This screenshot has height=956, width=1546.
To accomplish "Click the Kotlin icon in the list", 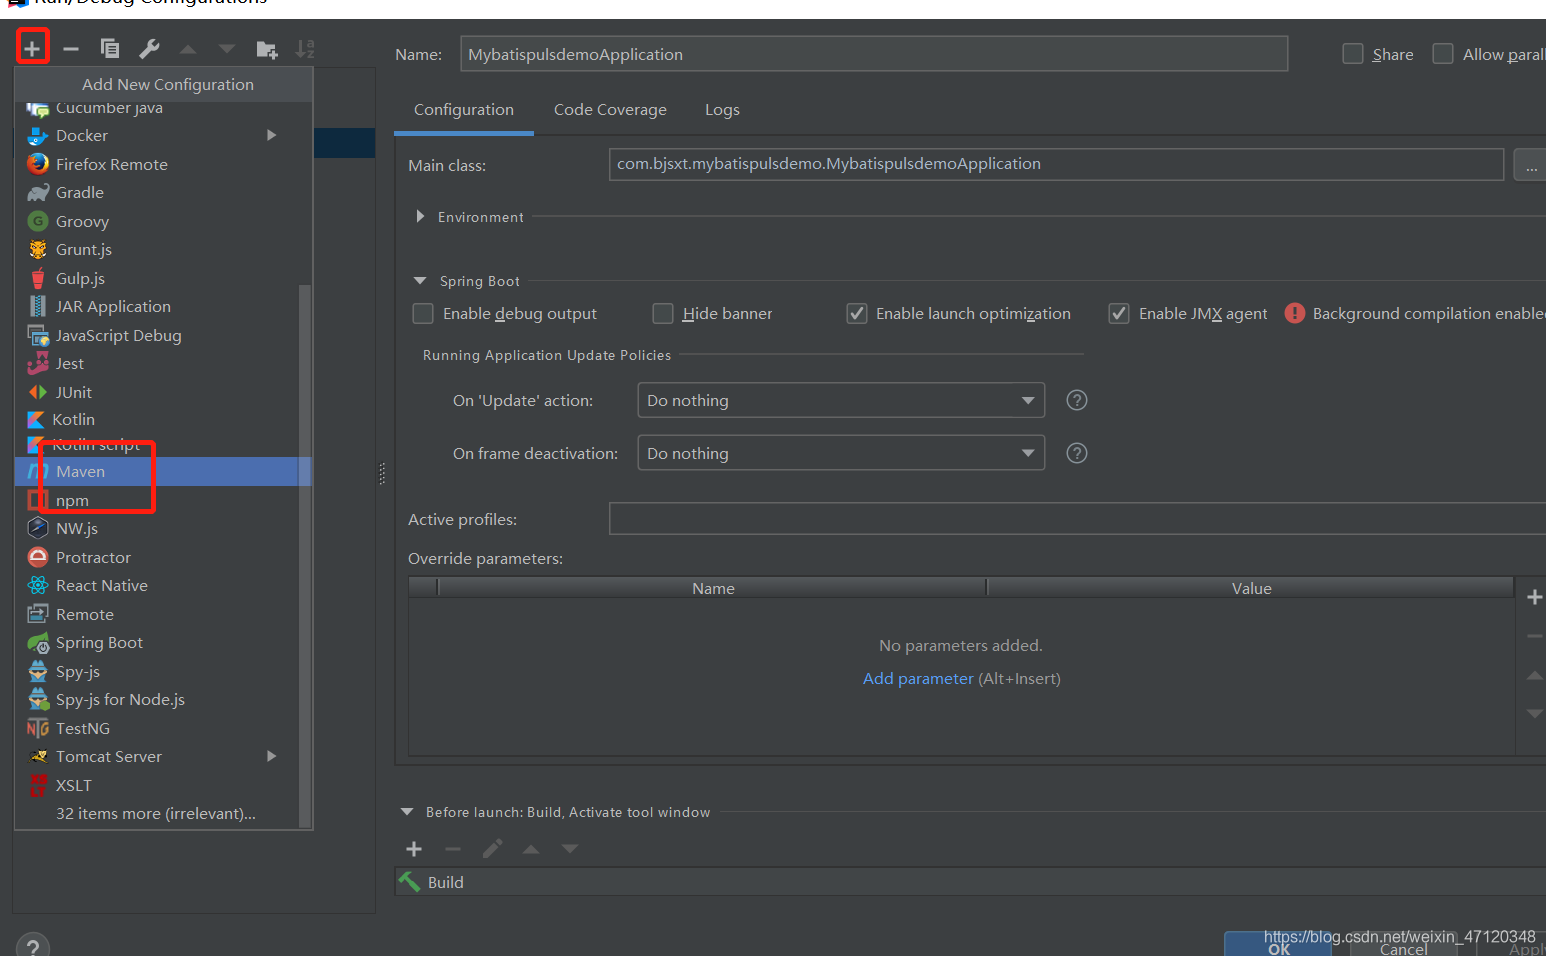I will 36,419.
